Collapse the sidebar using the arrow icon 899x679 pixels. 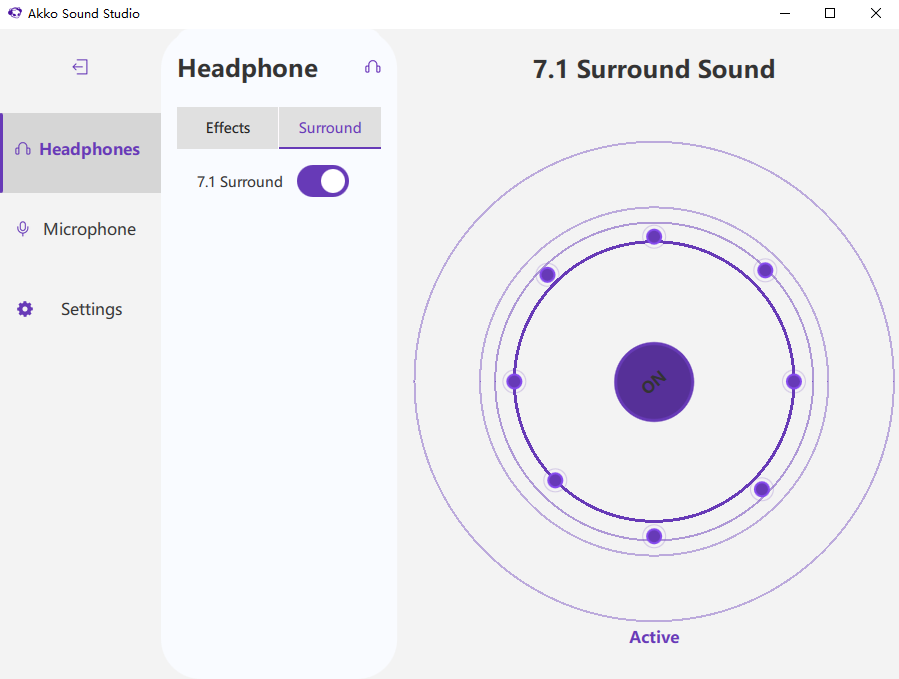pos(79,67)
